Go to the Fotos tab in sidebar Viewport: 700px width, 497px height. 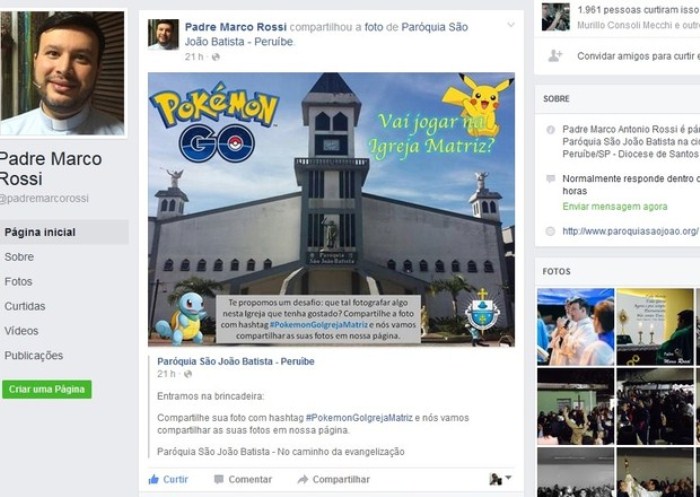point(18,281)
